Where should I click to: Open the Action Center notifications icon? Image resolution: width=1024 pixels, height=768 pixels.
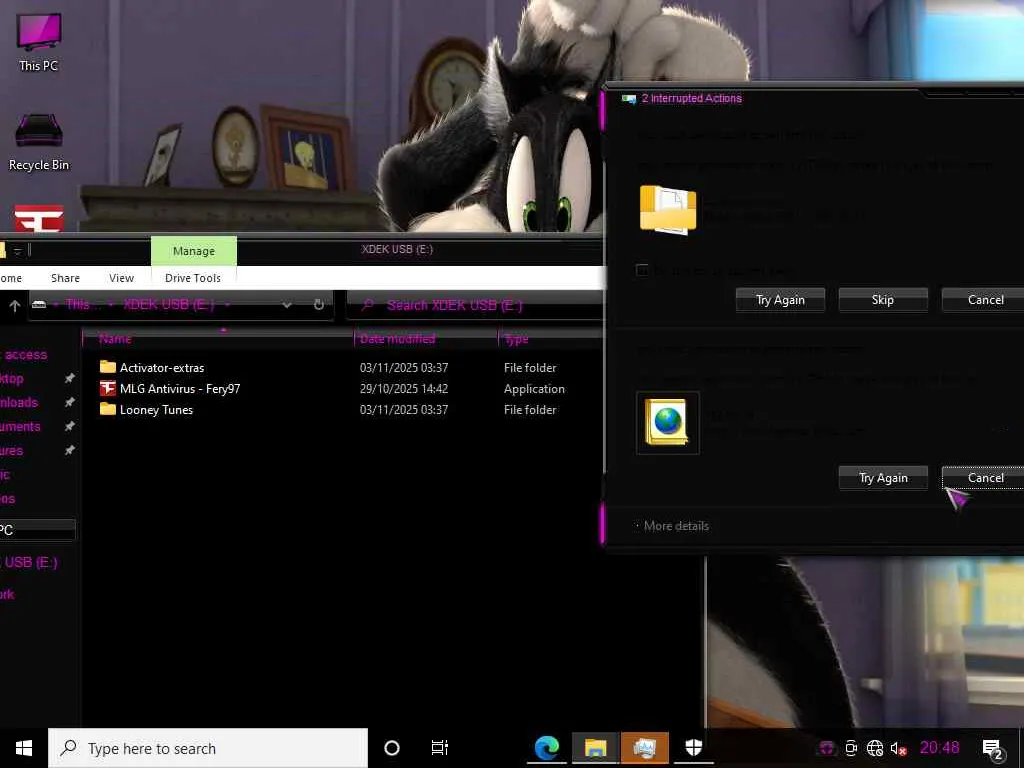(x=993, y=749)
